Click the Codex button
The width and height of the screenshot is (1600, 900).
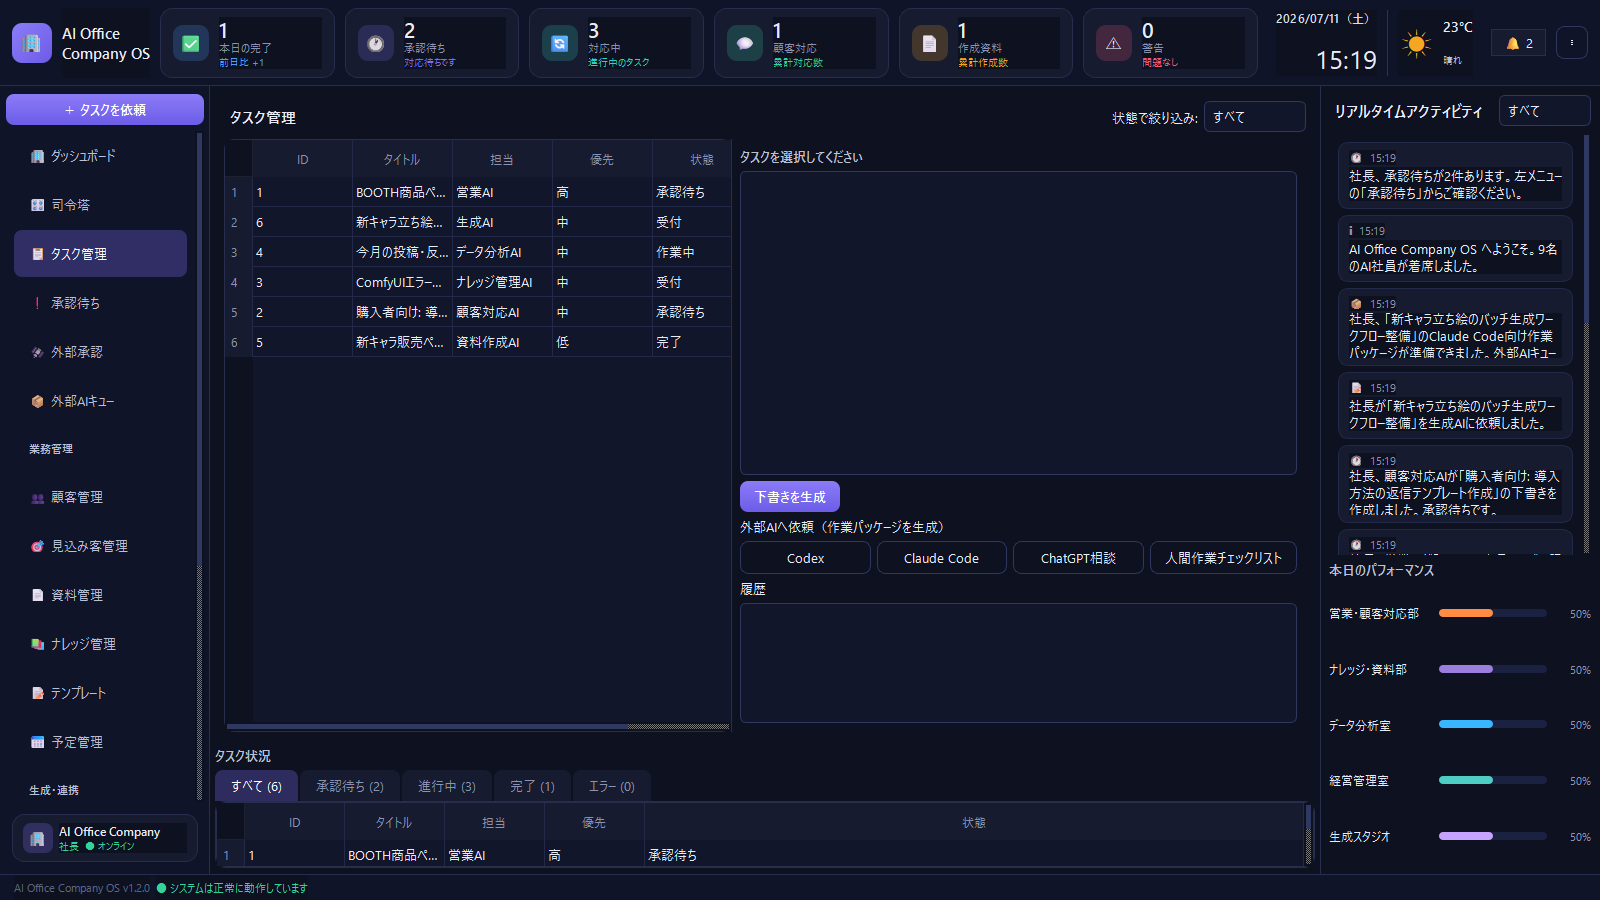point(805,558)
